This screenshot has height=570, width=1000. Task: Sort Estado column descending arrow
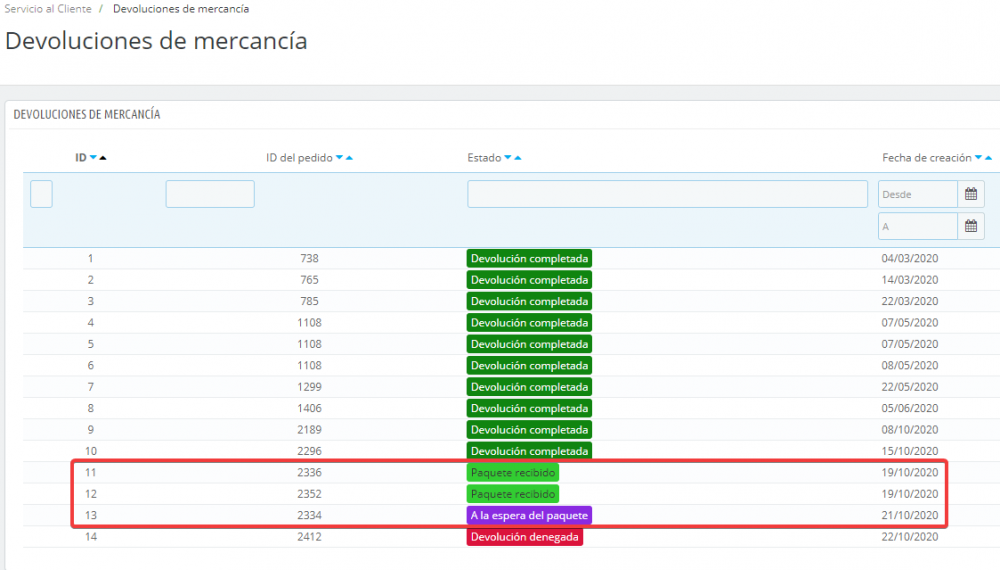click(508, 157)
